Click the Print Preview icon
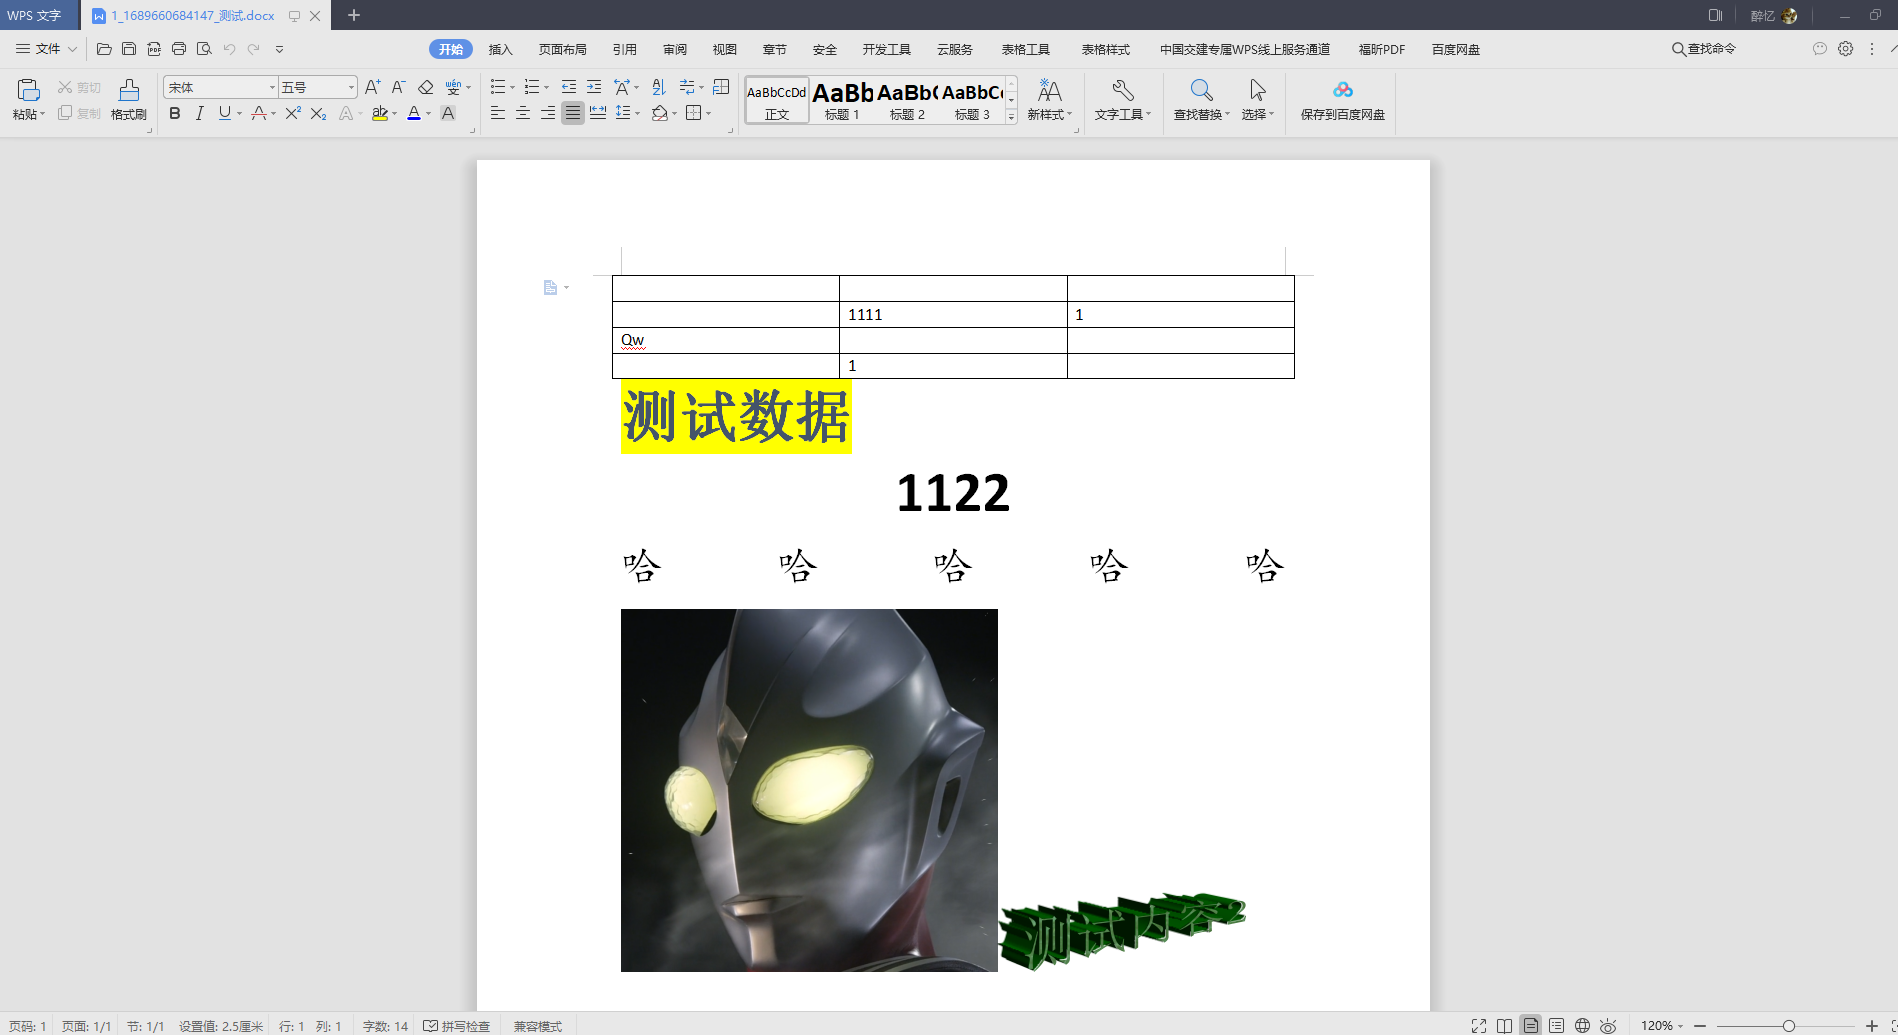Screen dimensions: 1898x1035 204,49
